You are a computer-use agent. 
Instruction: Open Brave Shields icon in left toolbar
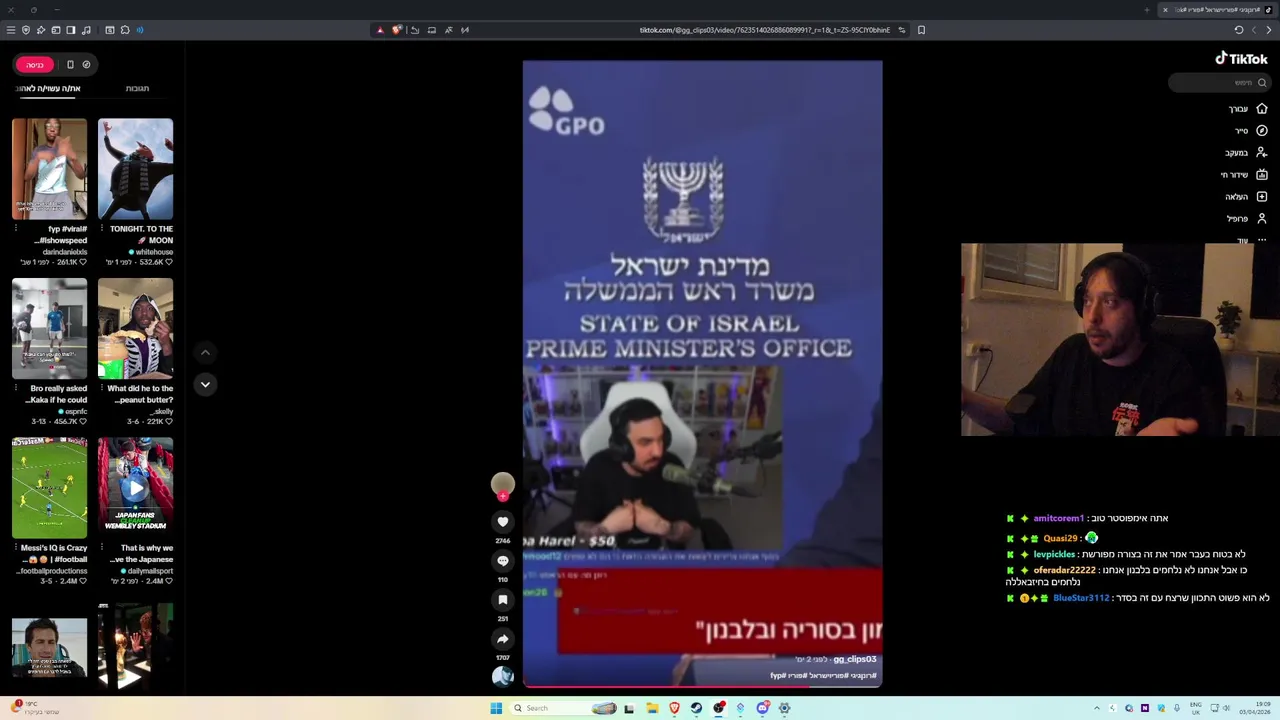point(26,30)
